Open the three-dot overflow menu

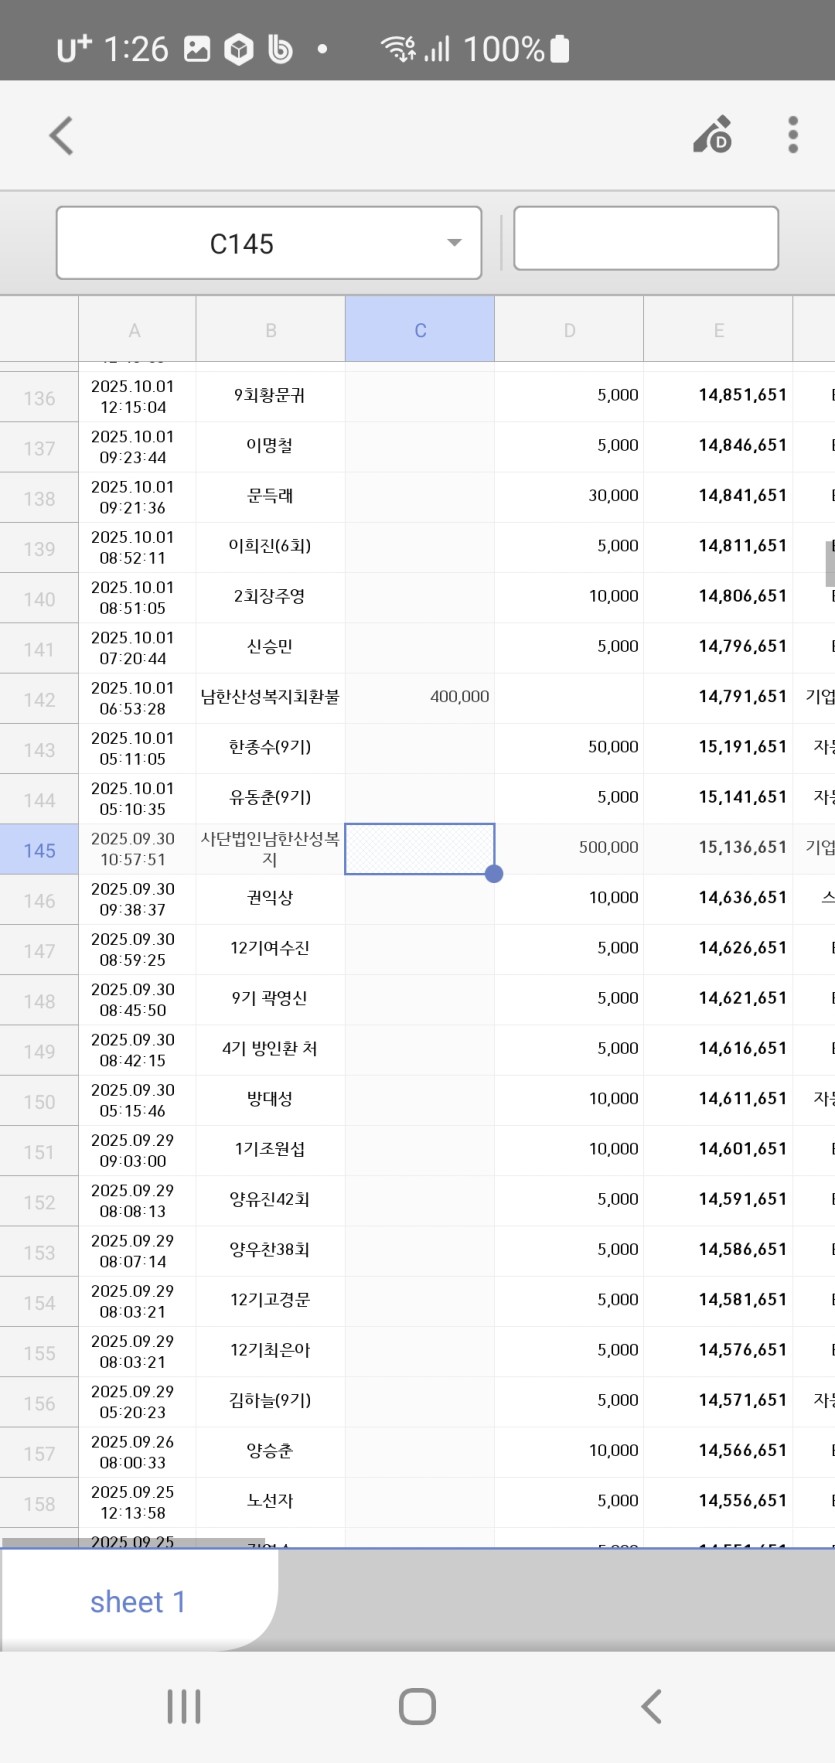[x=792, y=135]
